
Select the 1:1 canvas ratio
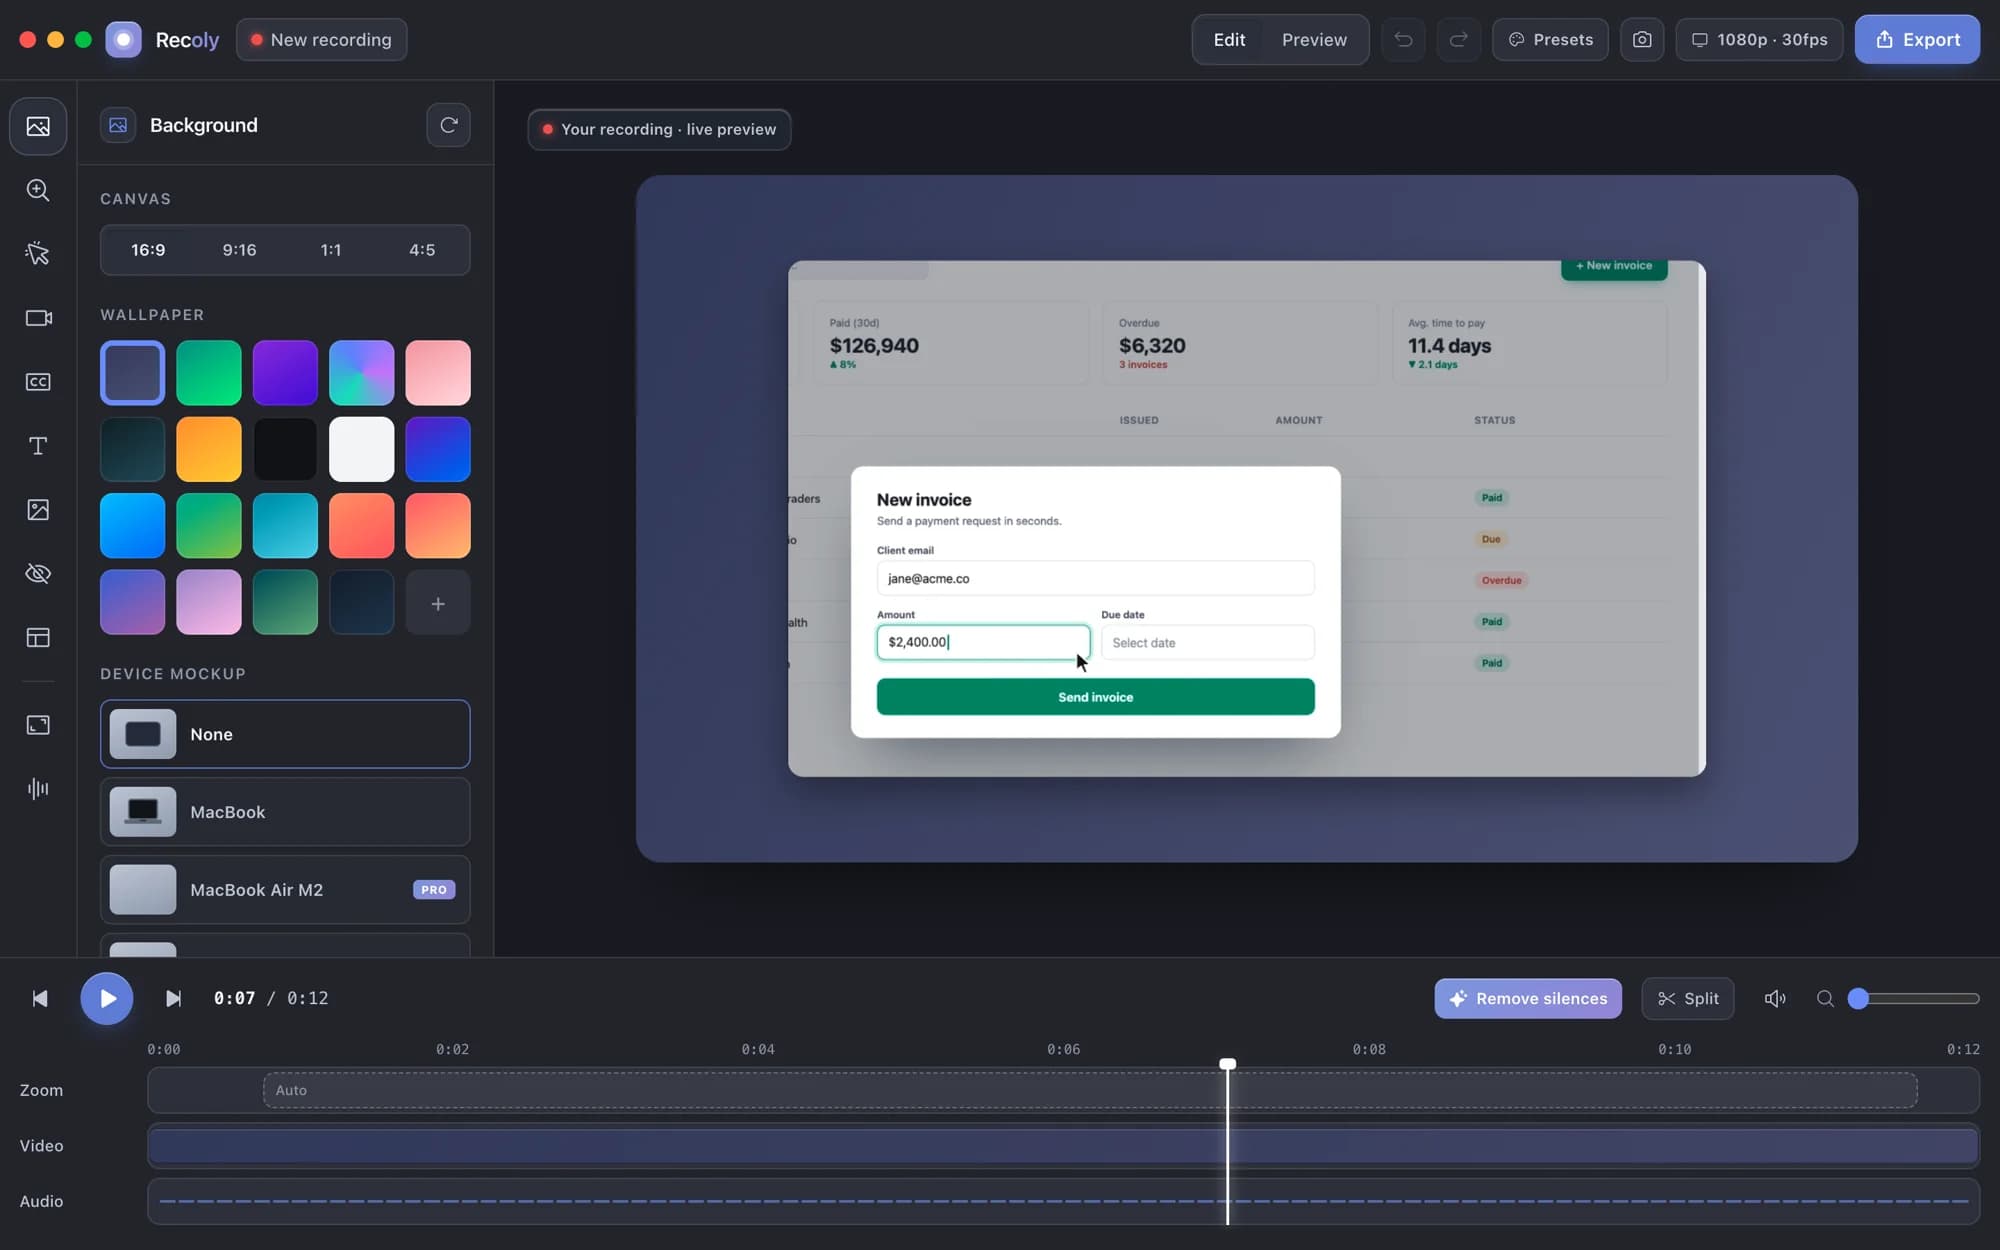pos(331,250)
